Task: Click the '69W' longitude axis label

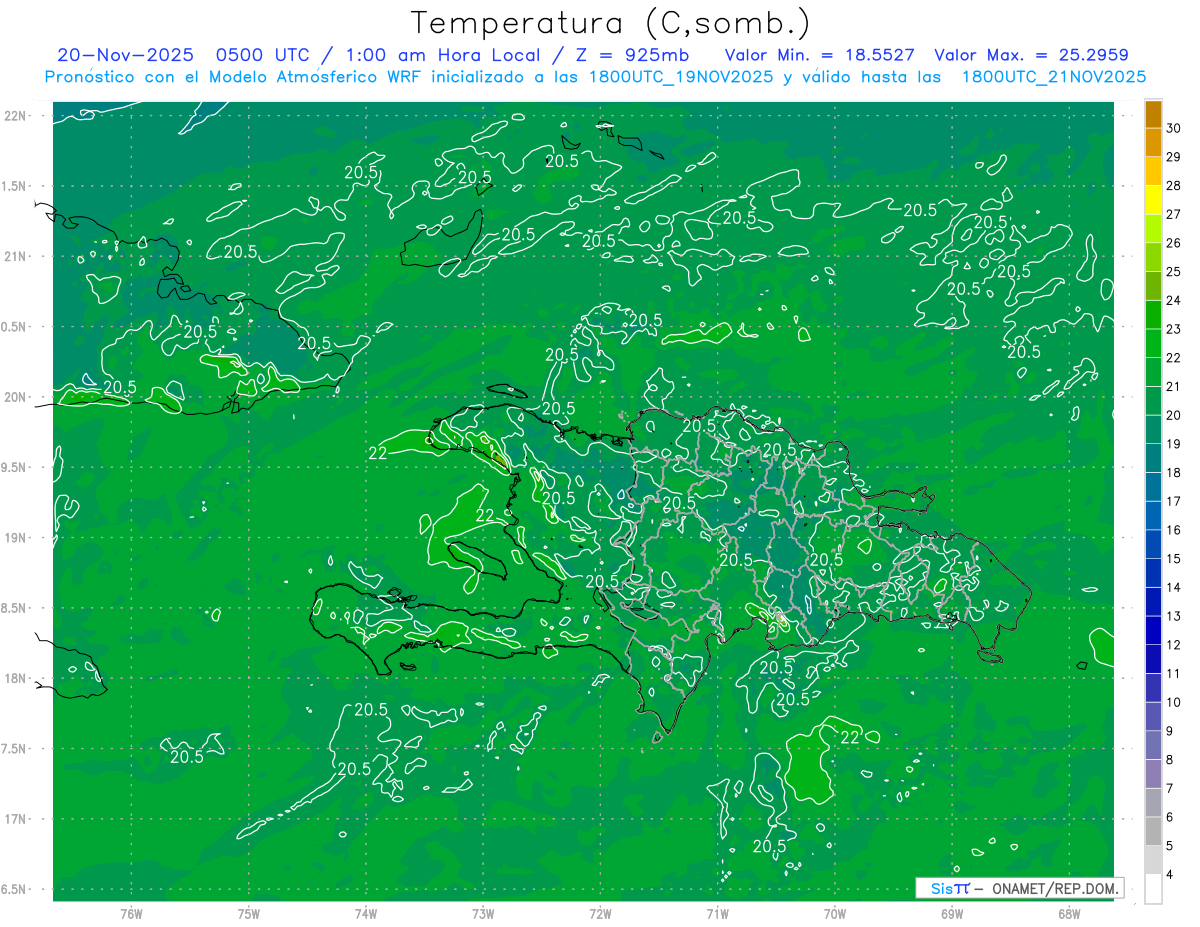Action: pyautogui.click(x=952, y=914)
